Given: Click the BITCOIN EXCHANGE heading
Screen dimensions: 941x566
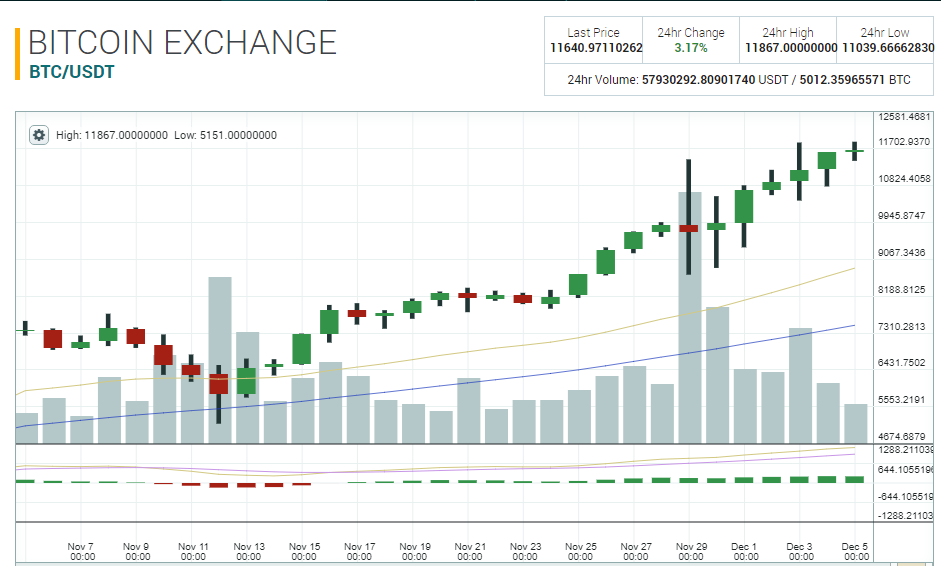Looking at the screenshot, I should (182, 43).
